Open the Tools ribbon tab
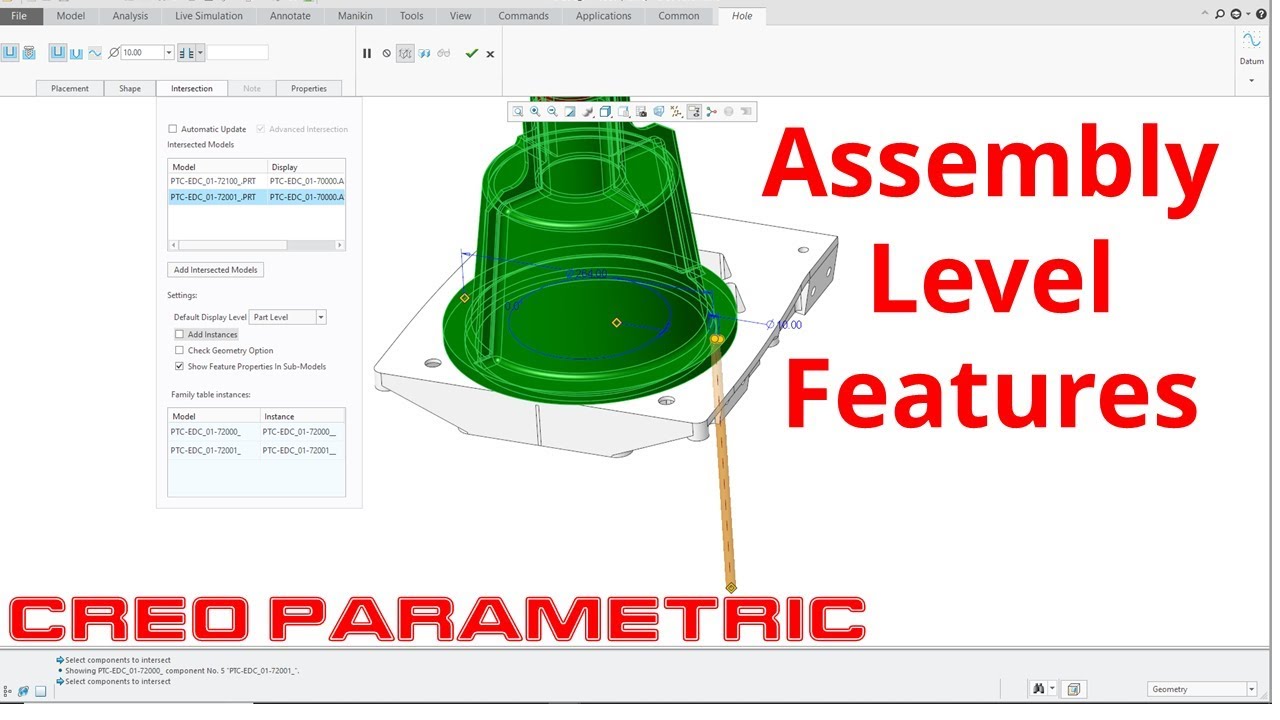 [x=411, y=16]
